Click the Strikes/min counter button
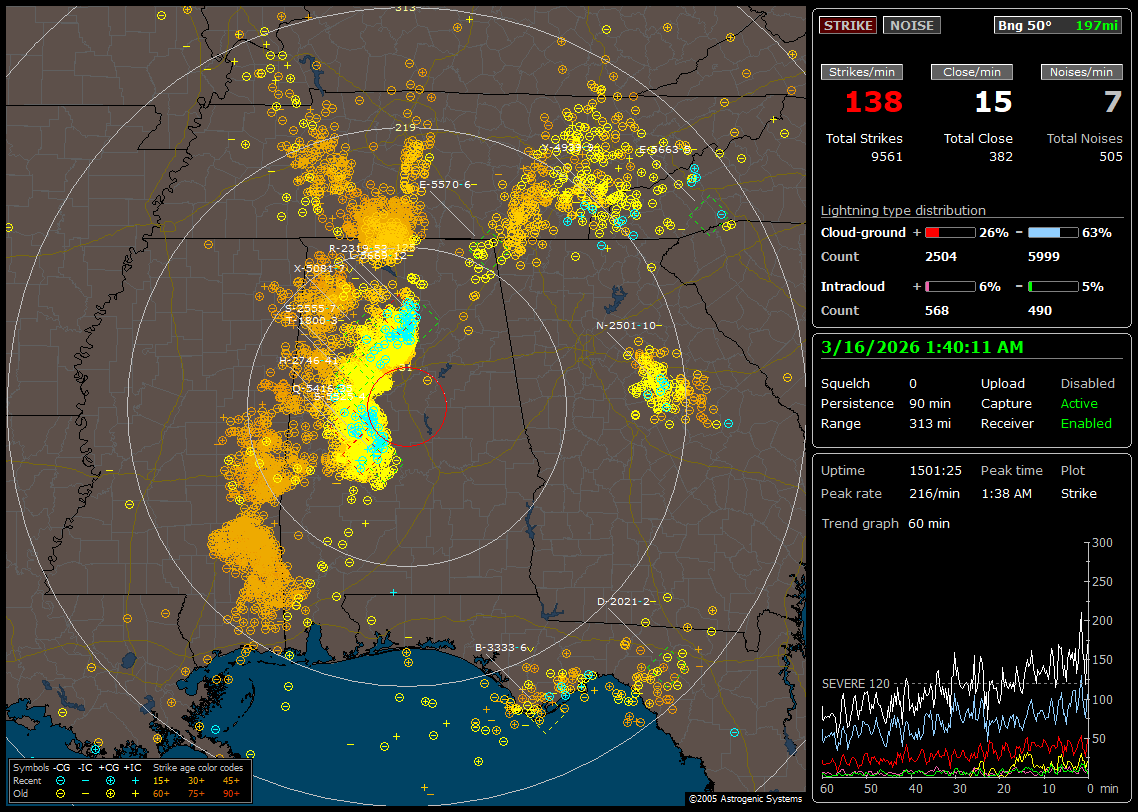The width and height of the screenshot is (1138, 812). click(x=862, y=72)
